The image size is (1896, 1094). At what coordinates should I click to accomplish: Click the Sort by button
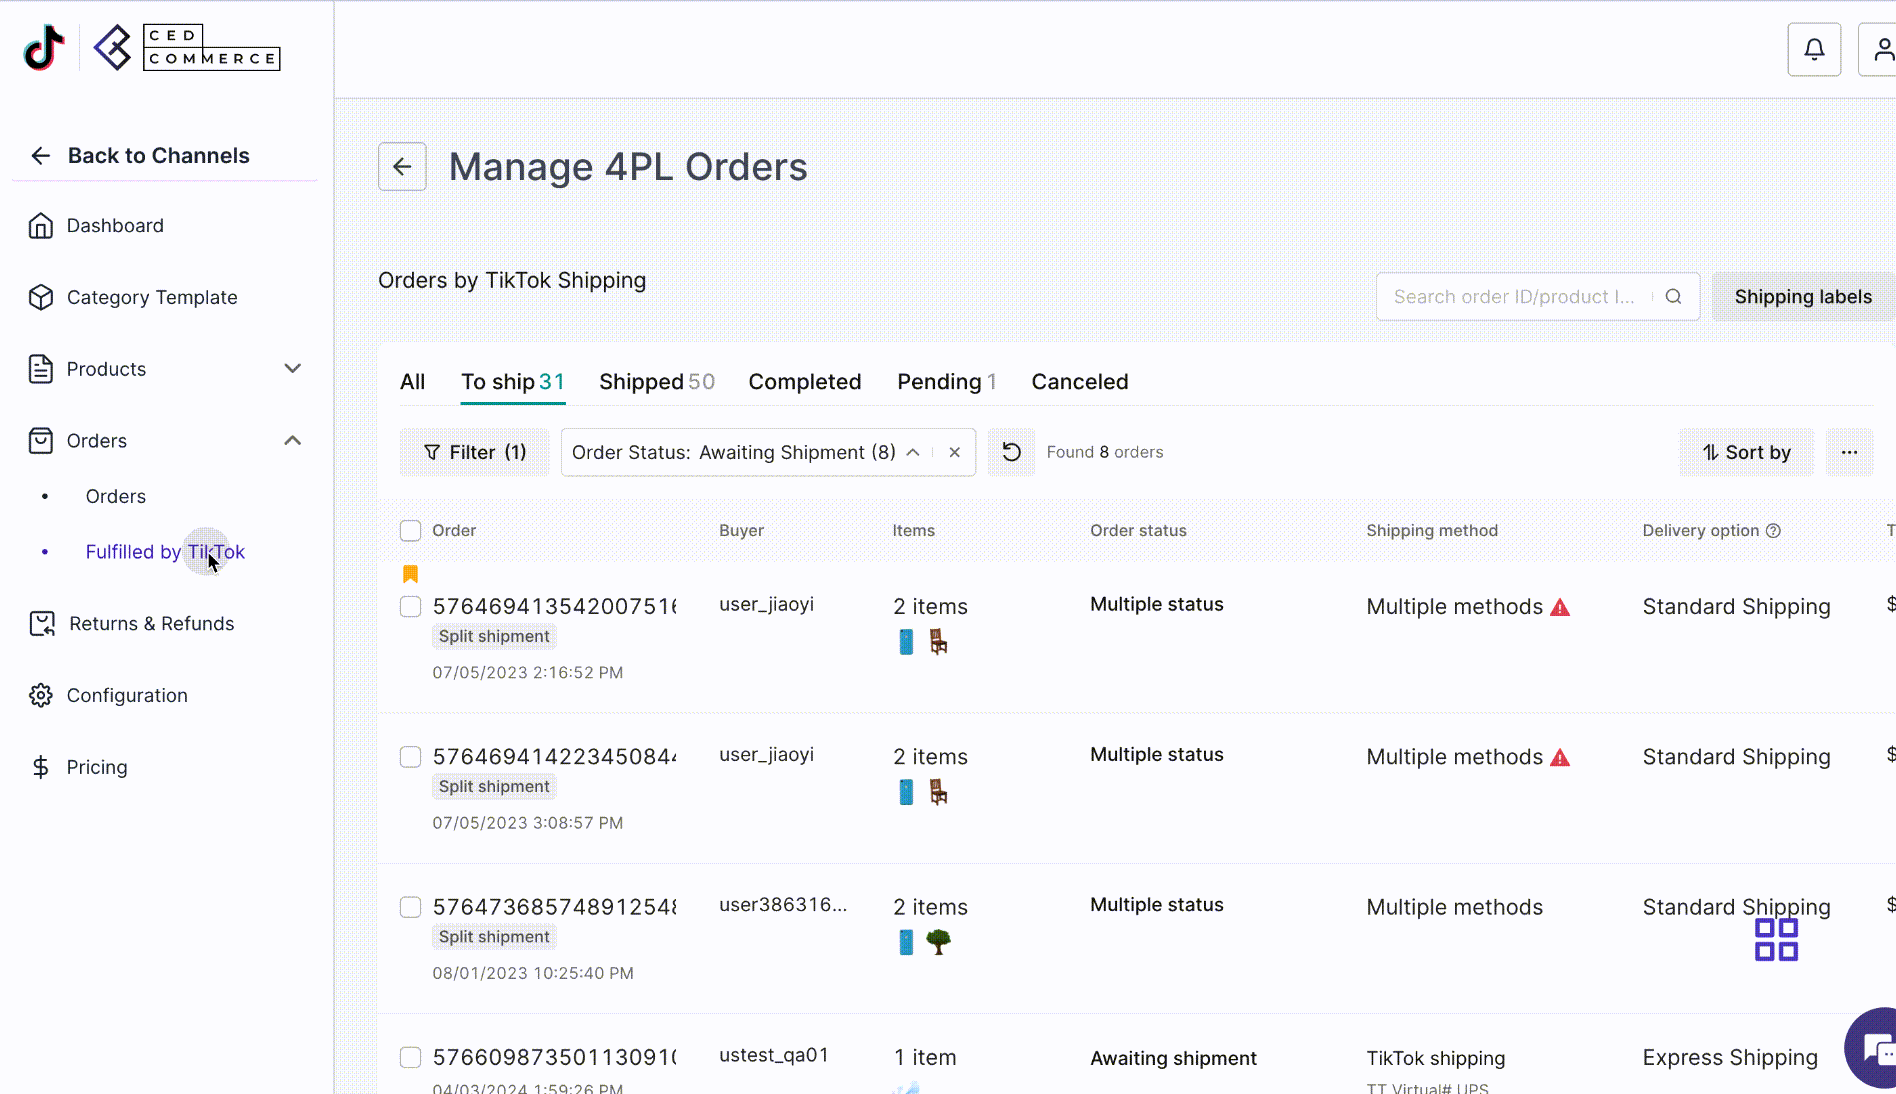pyautogui.click(x=1746, y=453)
